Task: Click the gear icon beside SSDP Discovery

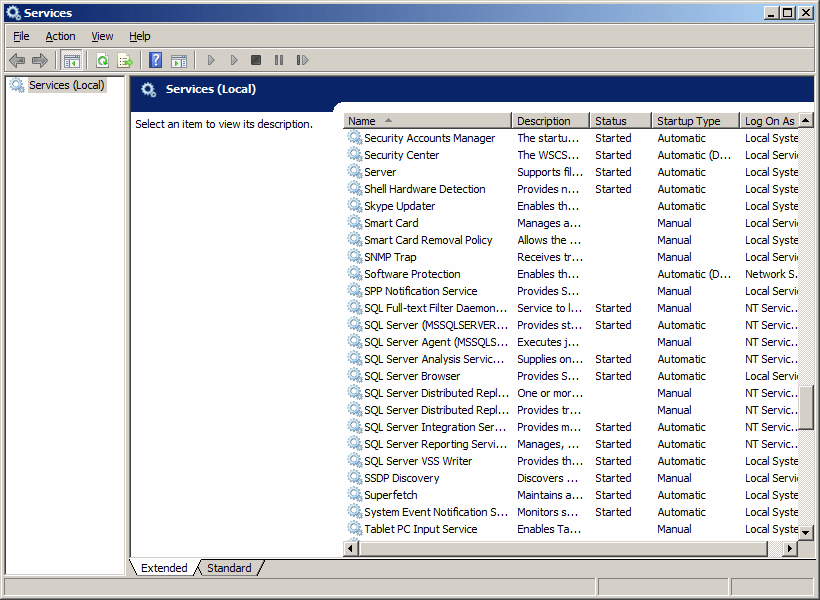Action: 355,478
